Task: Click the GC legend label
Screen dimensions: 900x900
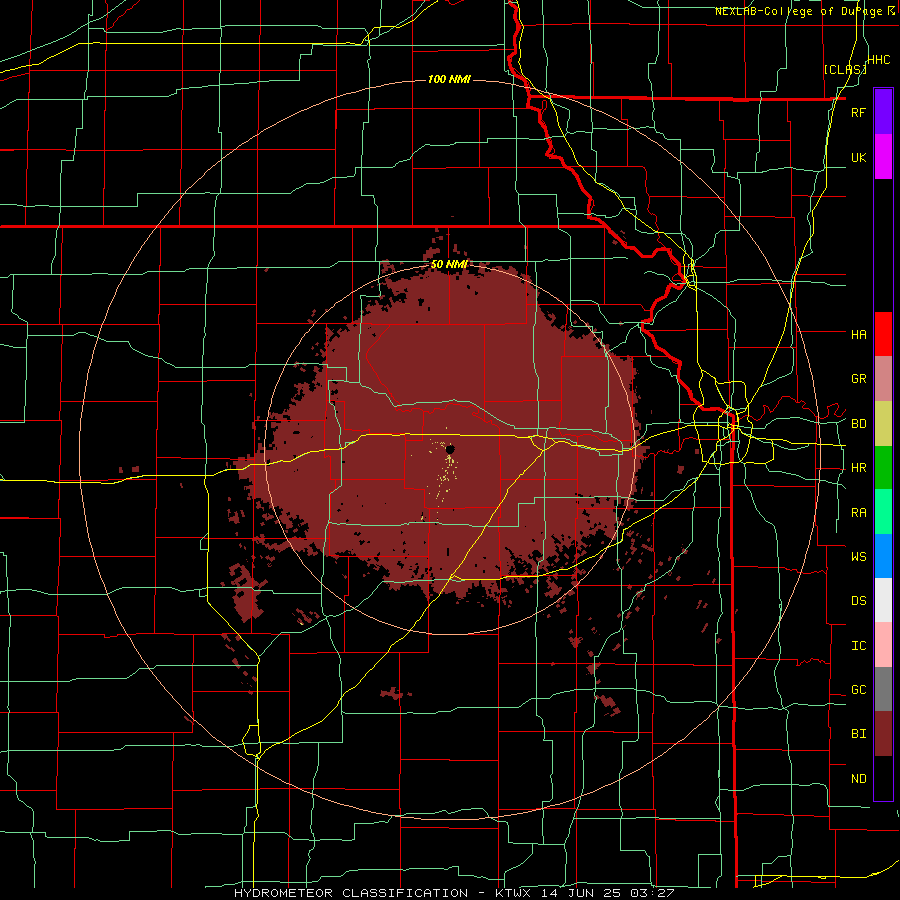Action: click(858, 689)
